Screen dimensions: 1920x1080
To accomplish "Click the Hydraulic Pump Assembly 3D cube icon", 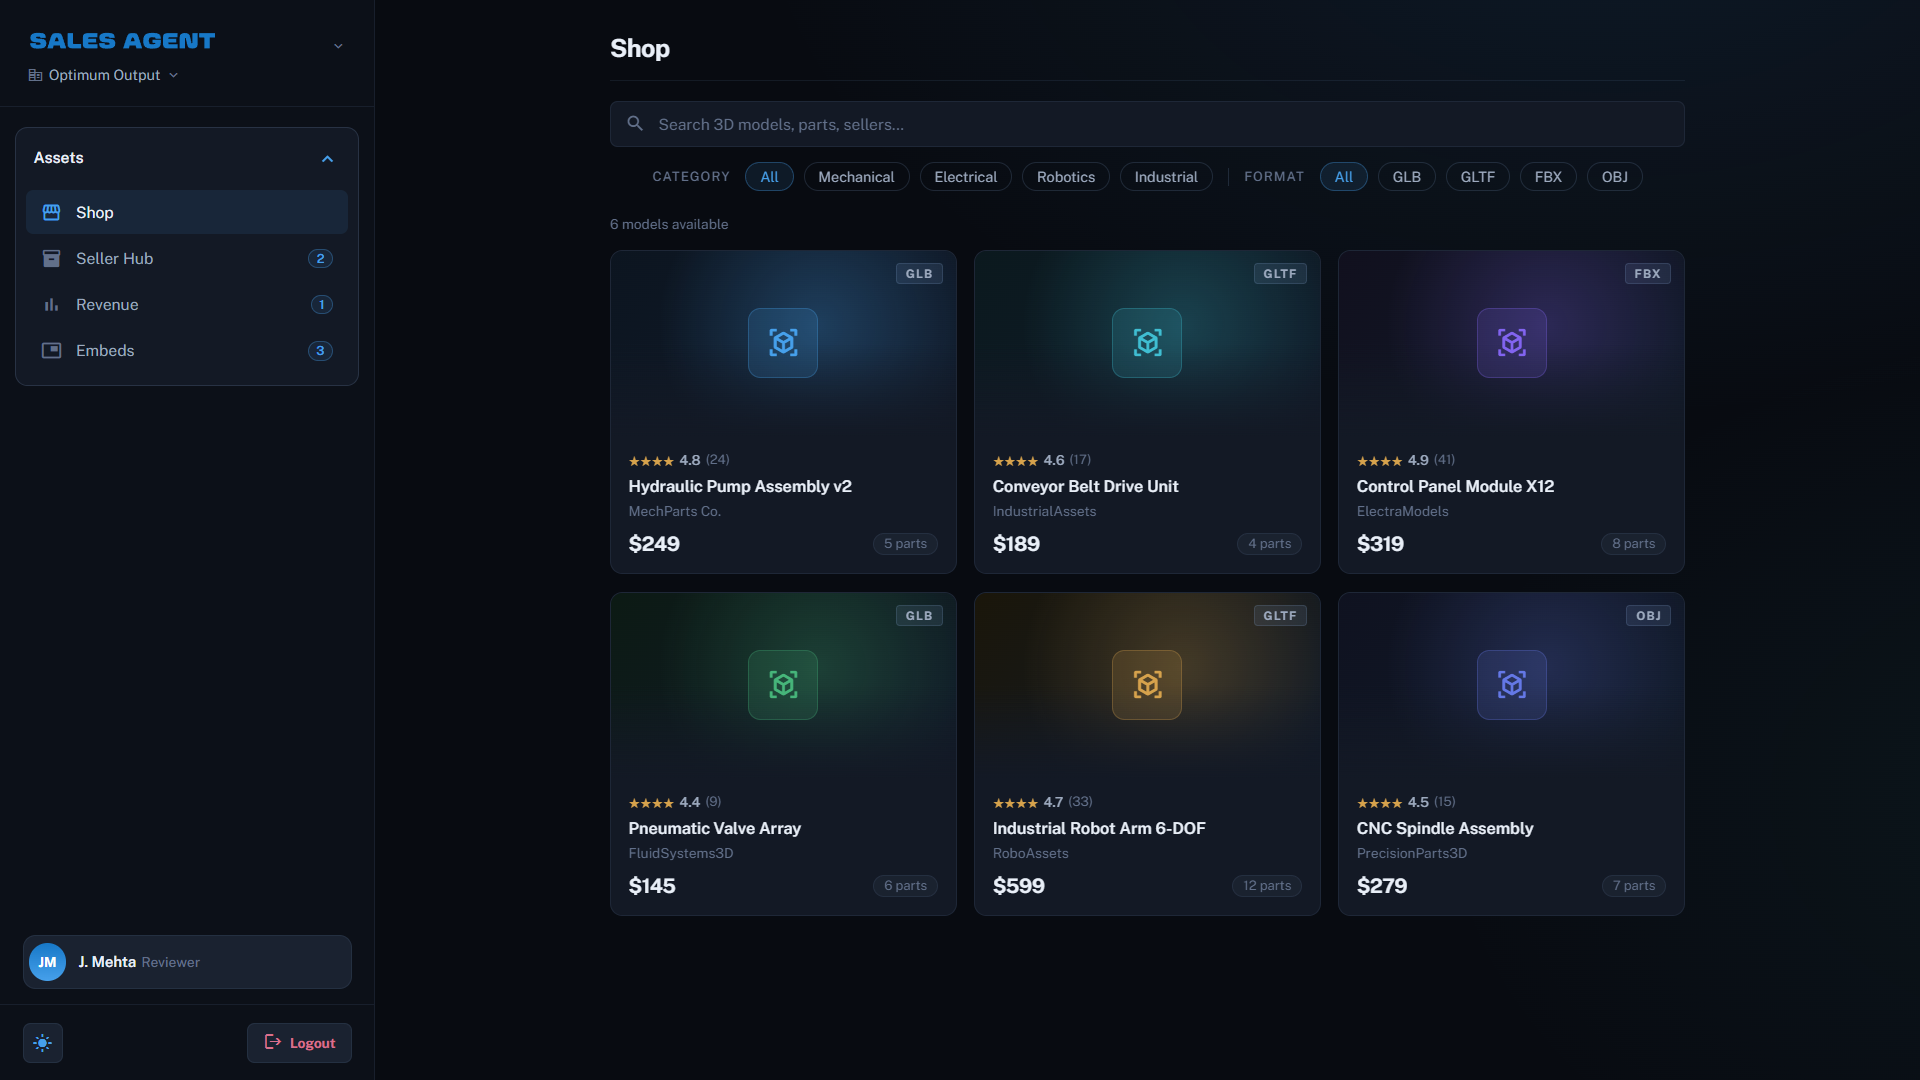I will 783,343.
